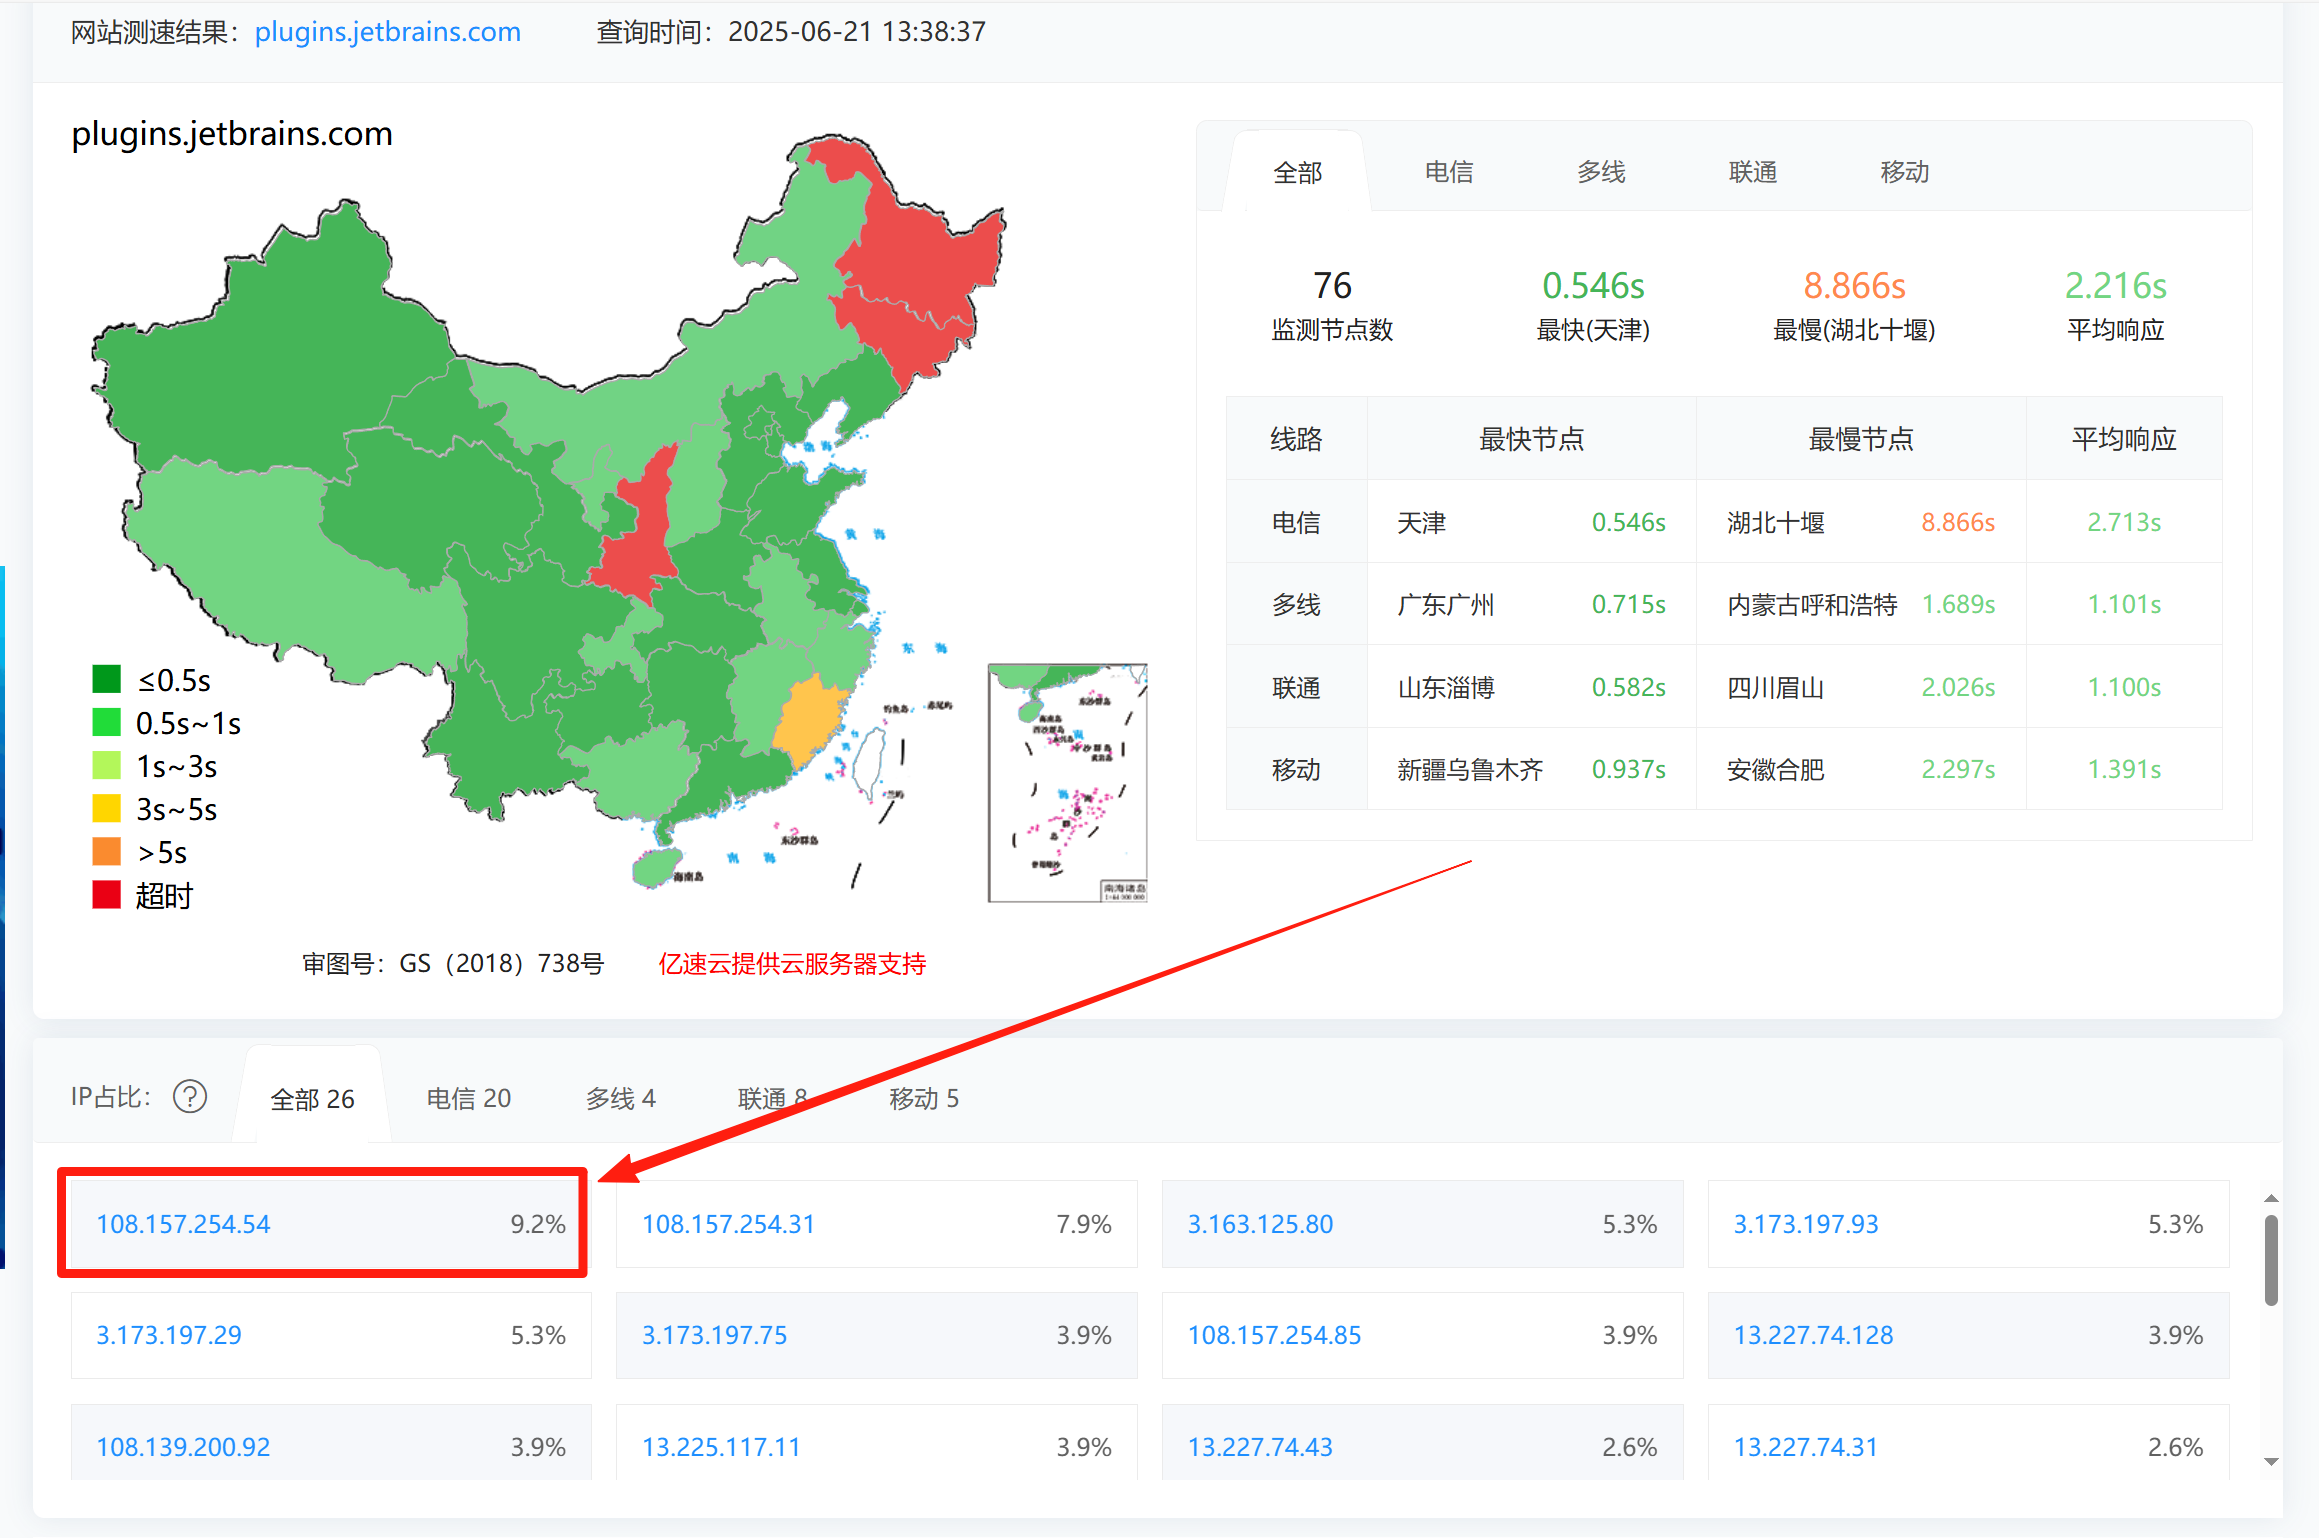Click the South China Sea inset map
Viewport: 2319px width, 1538px height.
tap(1067, 782)
